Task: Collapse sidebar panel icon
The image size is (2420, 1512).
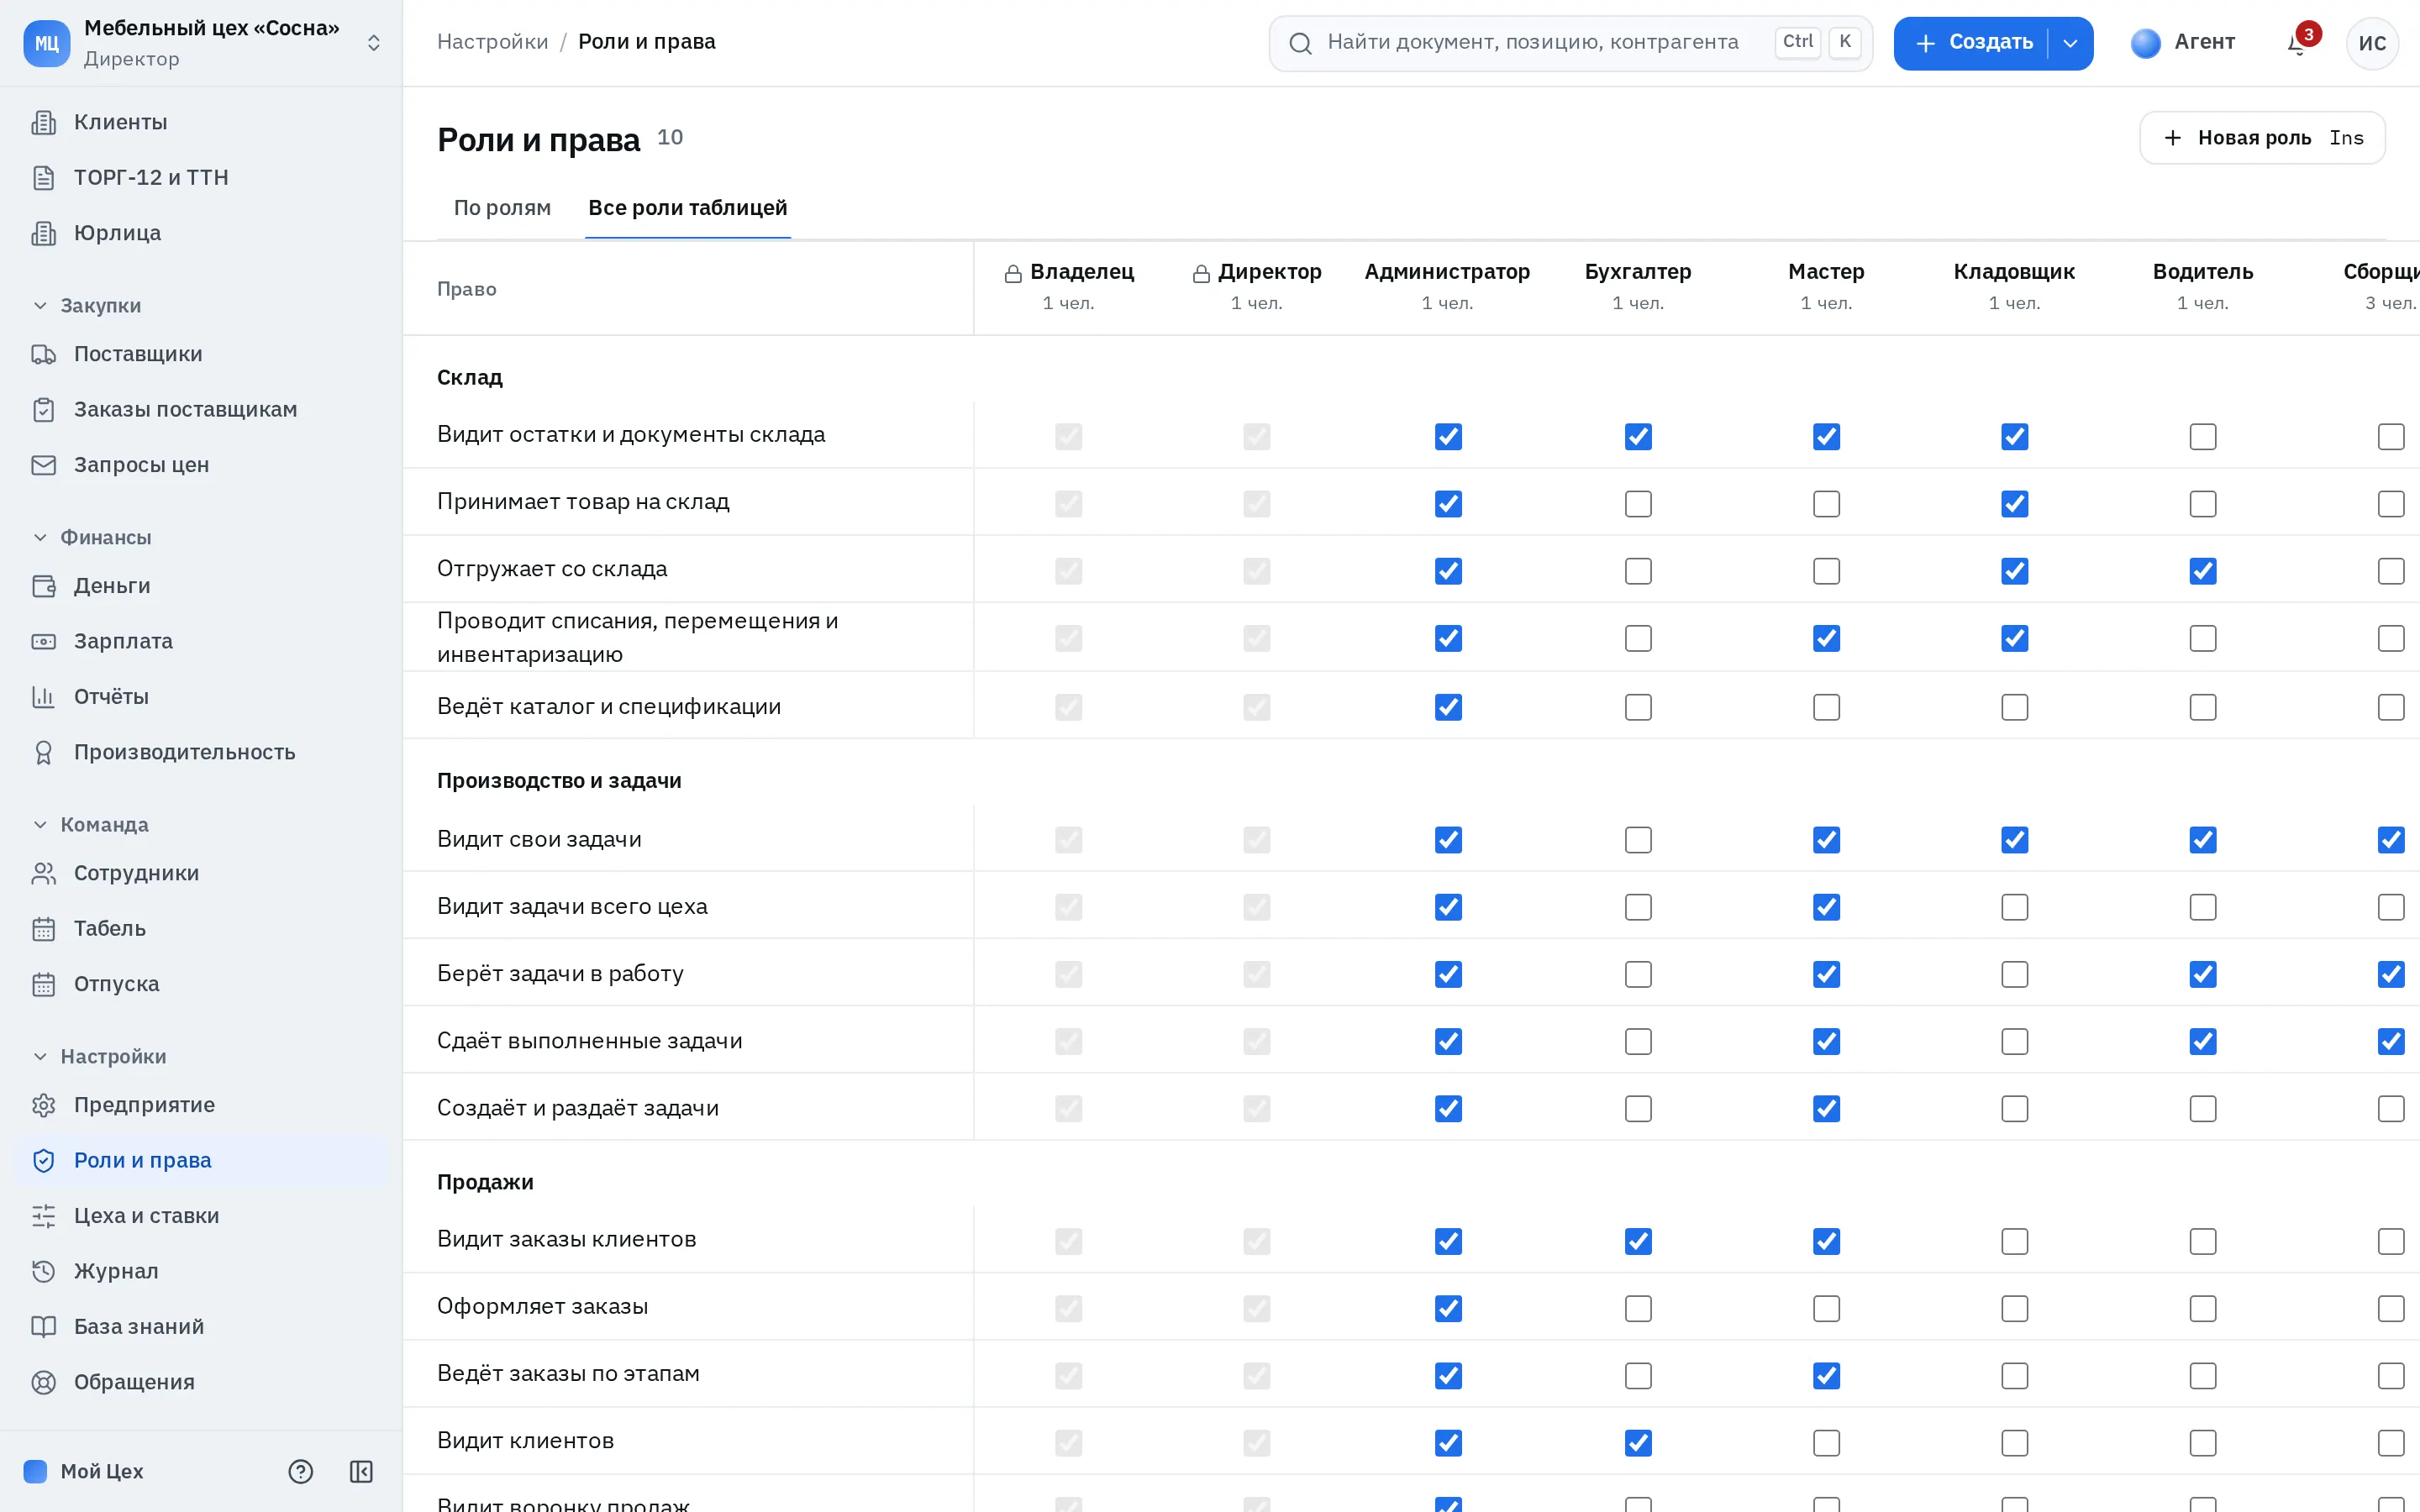Action: [x=361, y=1472]
